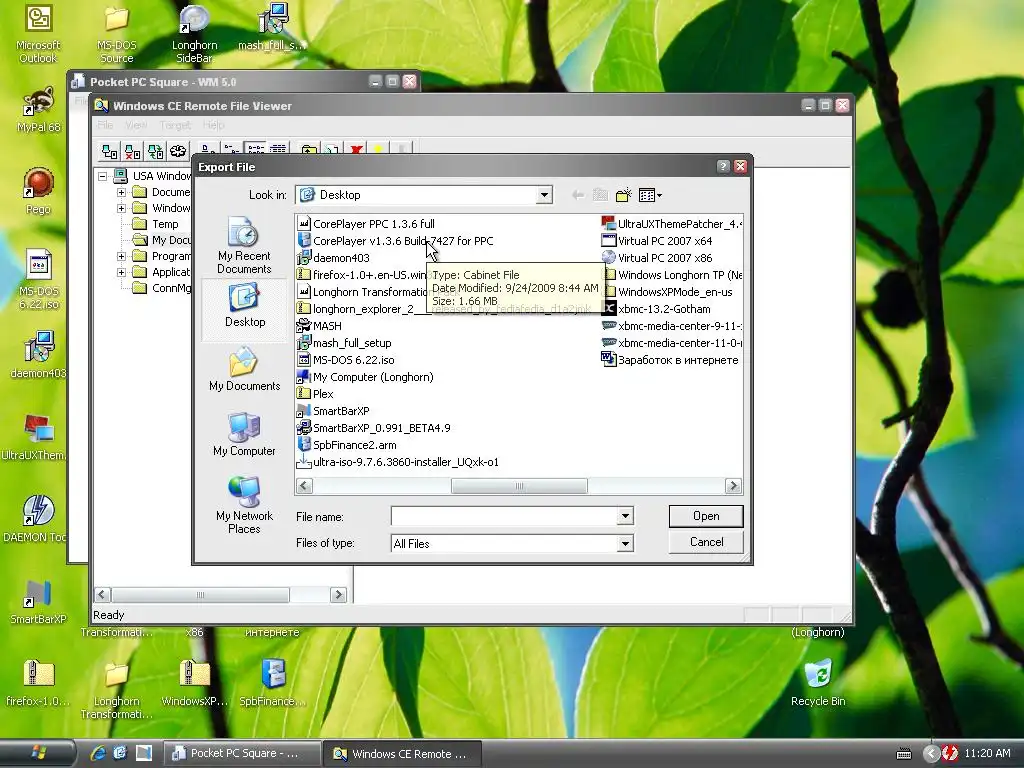Open the Files of type dropdown
The height and width of the screenshot is (768, 1024).
click(625, 543)
